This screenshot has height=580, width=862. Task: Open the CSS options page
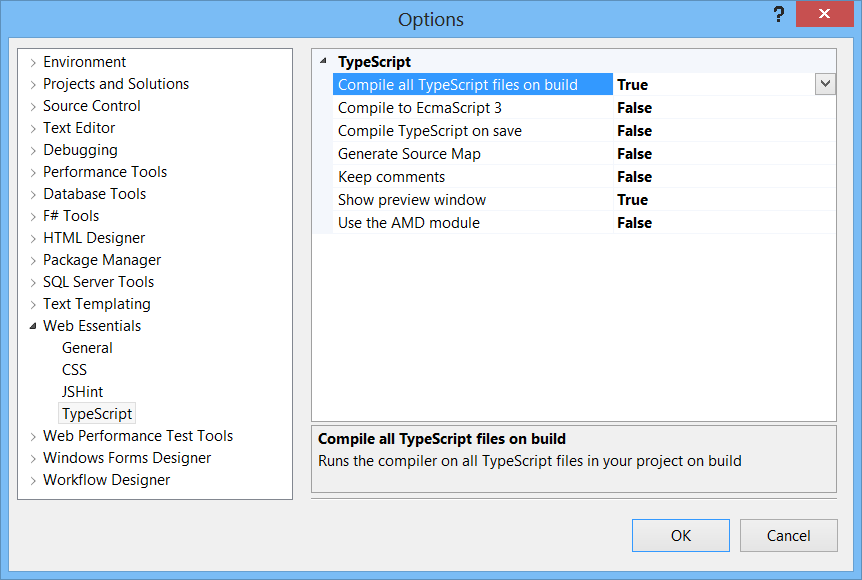(74, 369)
